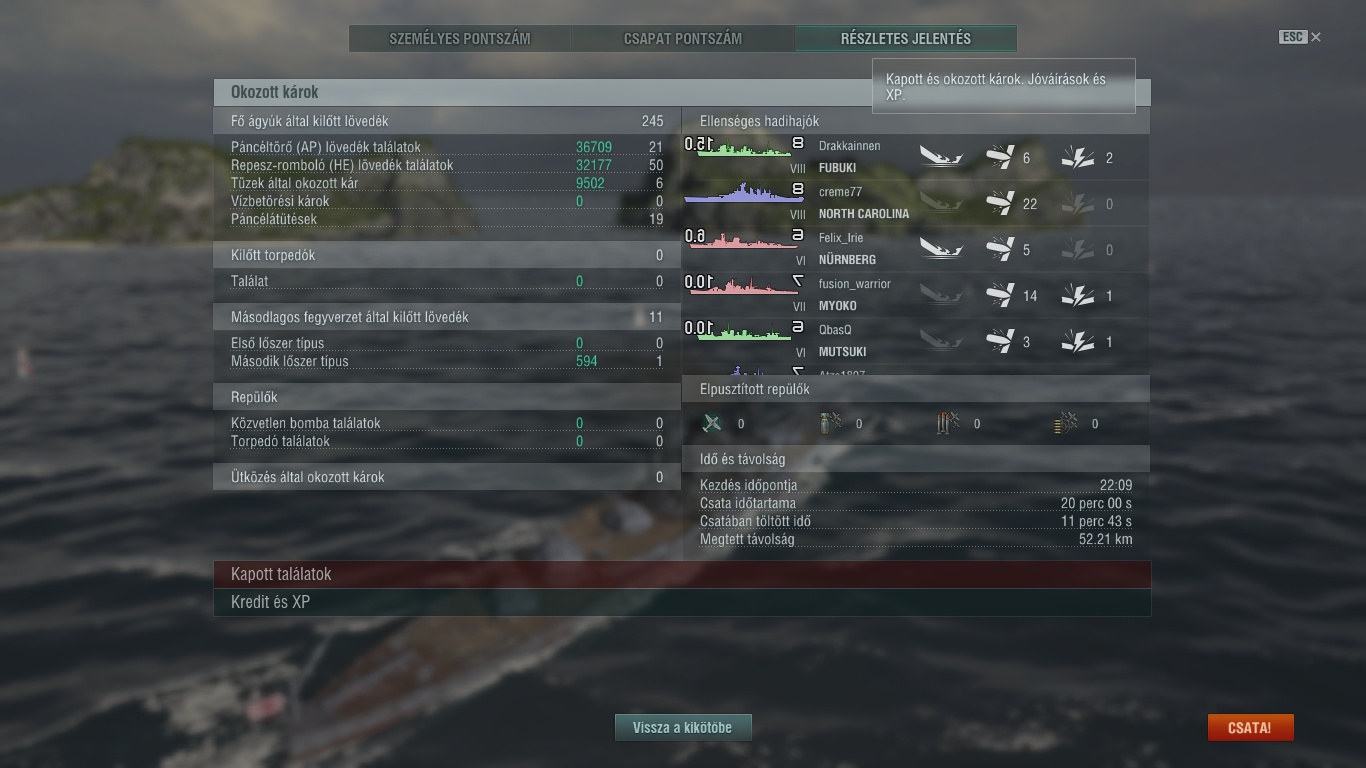Click the sunk-ship icon in the Fubuki row
The height and width of the screenshot is (768, 1366).
(941, 157)
